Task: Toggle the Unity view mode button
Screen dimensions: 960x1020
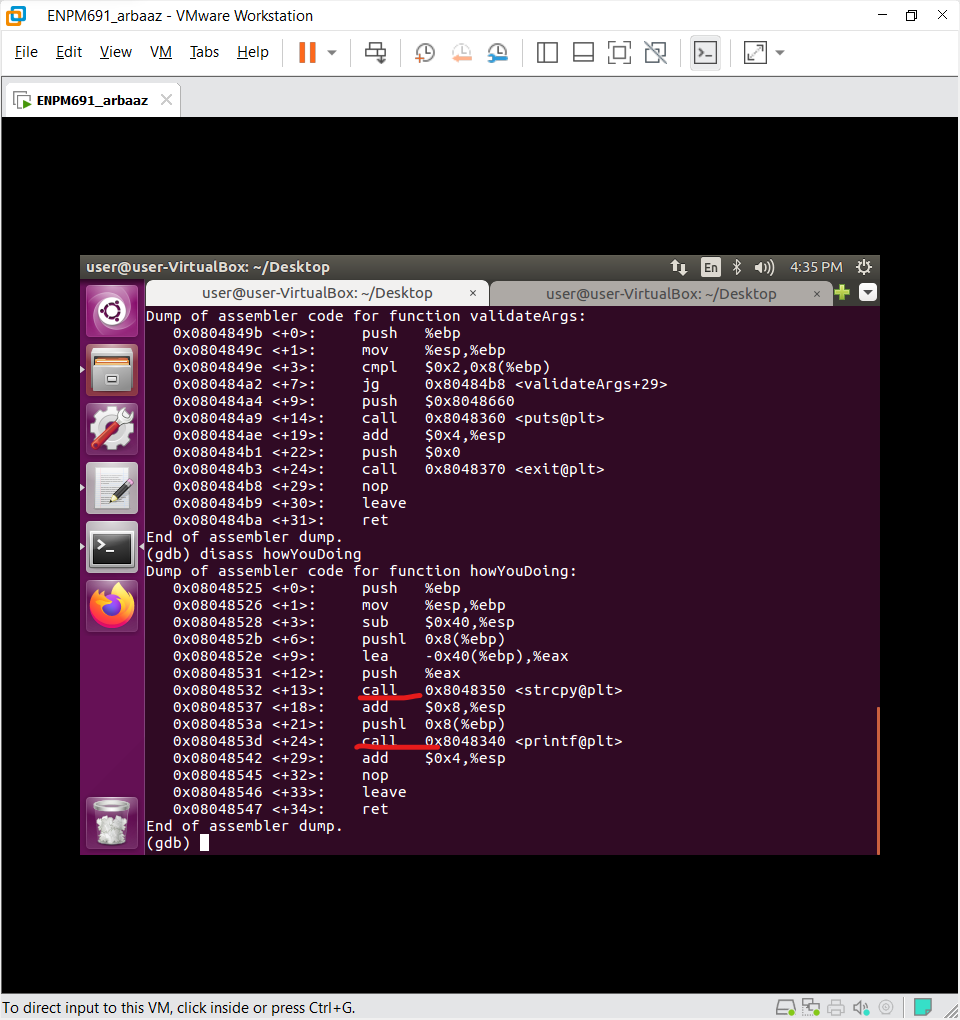Action: tap(655, 53)
